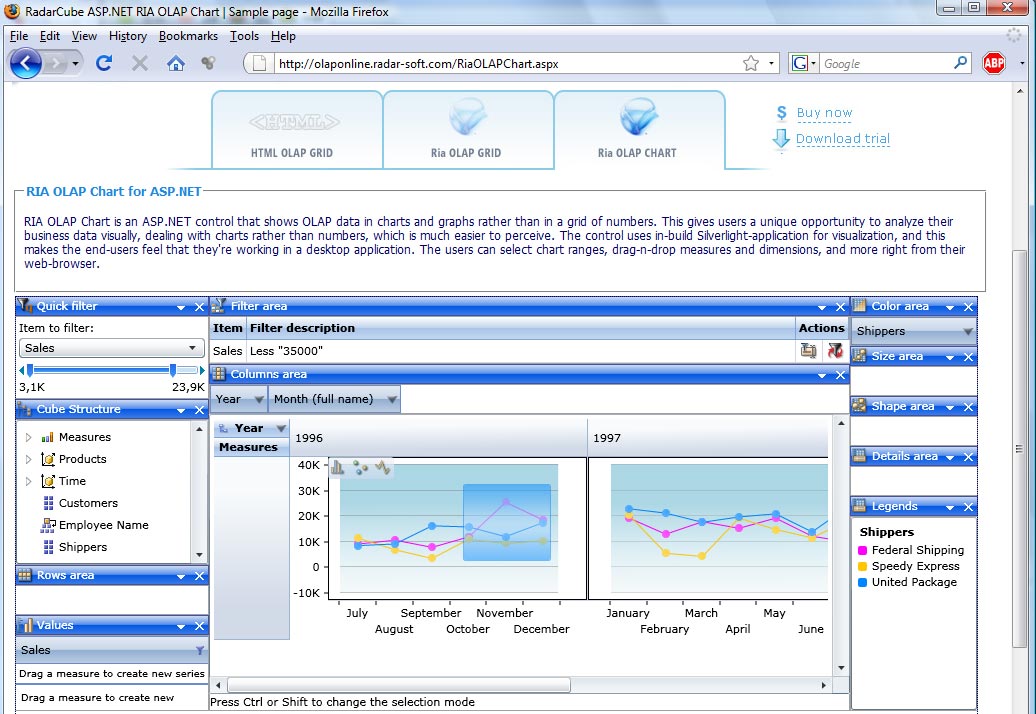Switch chart to scatter points type icon

click(x=360, y=468)
